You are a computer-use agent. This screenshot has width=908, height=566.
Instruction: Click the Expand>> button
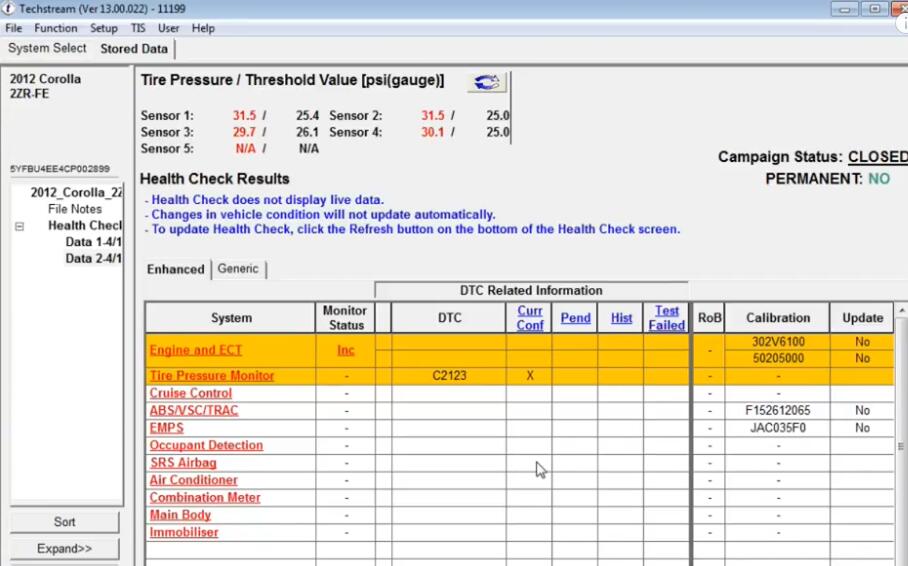coord(64,549)
